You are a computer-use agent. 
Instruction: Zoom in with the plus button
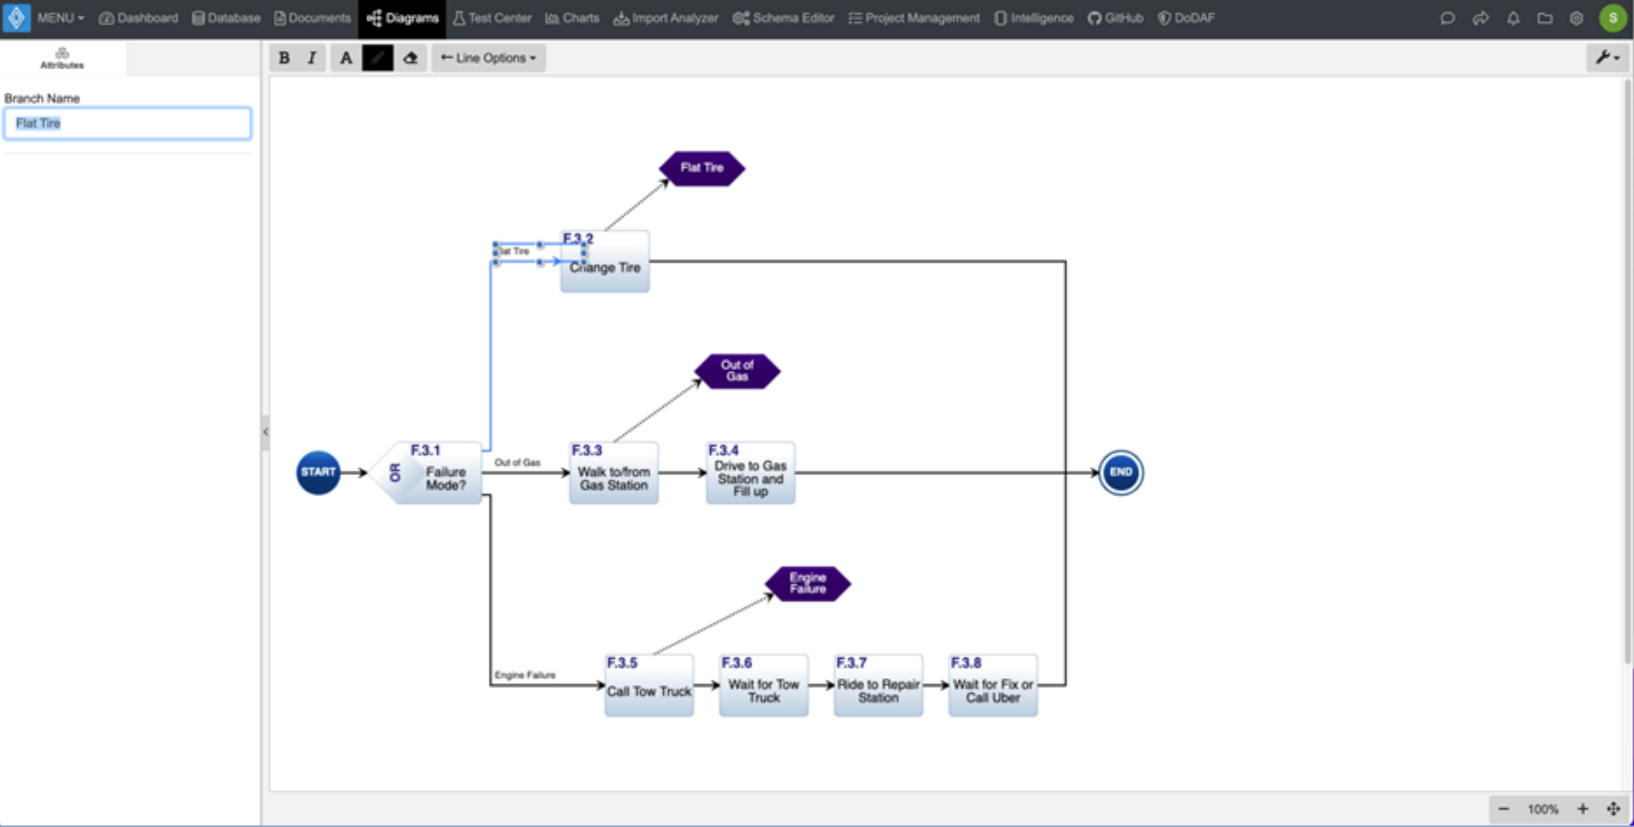point(1582,809)
